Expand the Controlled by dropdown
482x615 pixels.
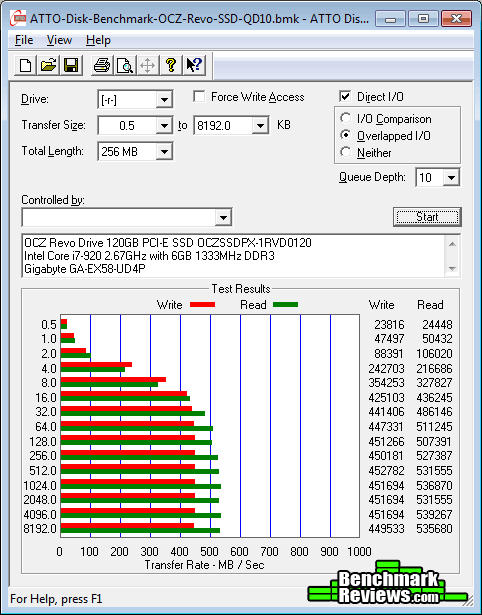tap(223, 217)
